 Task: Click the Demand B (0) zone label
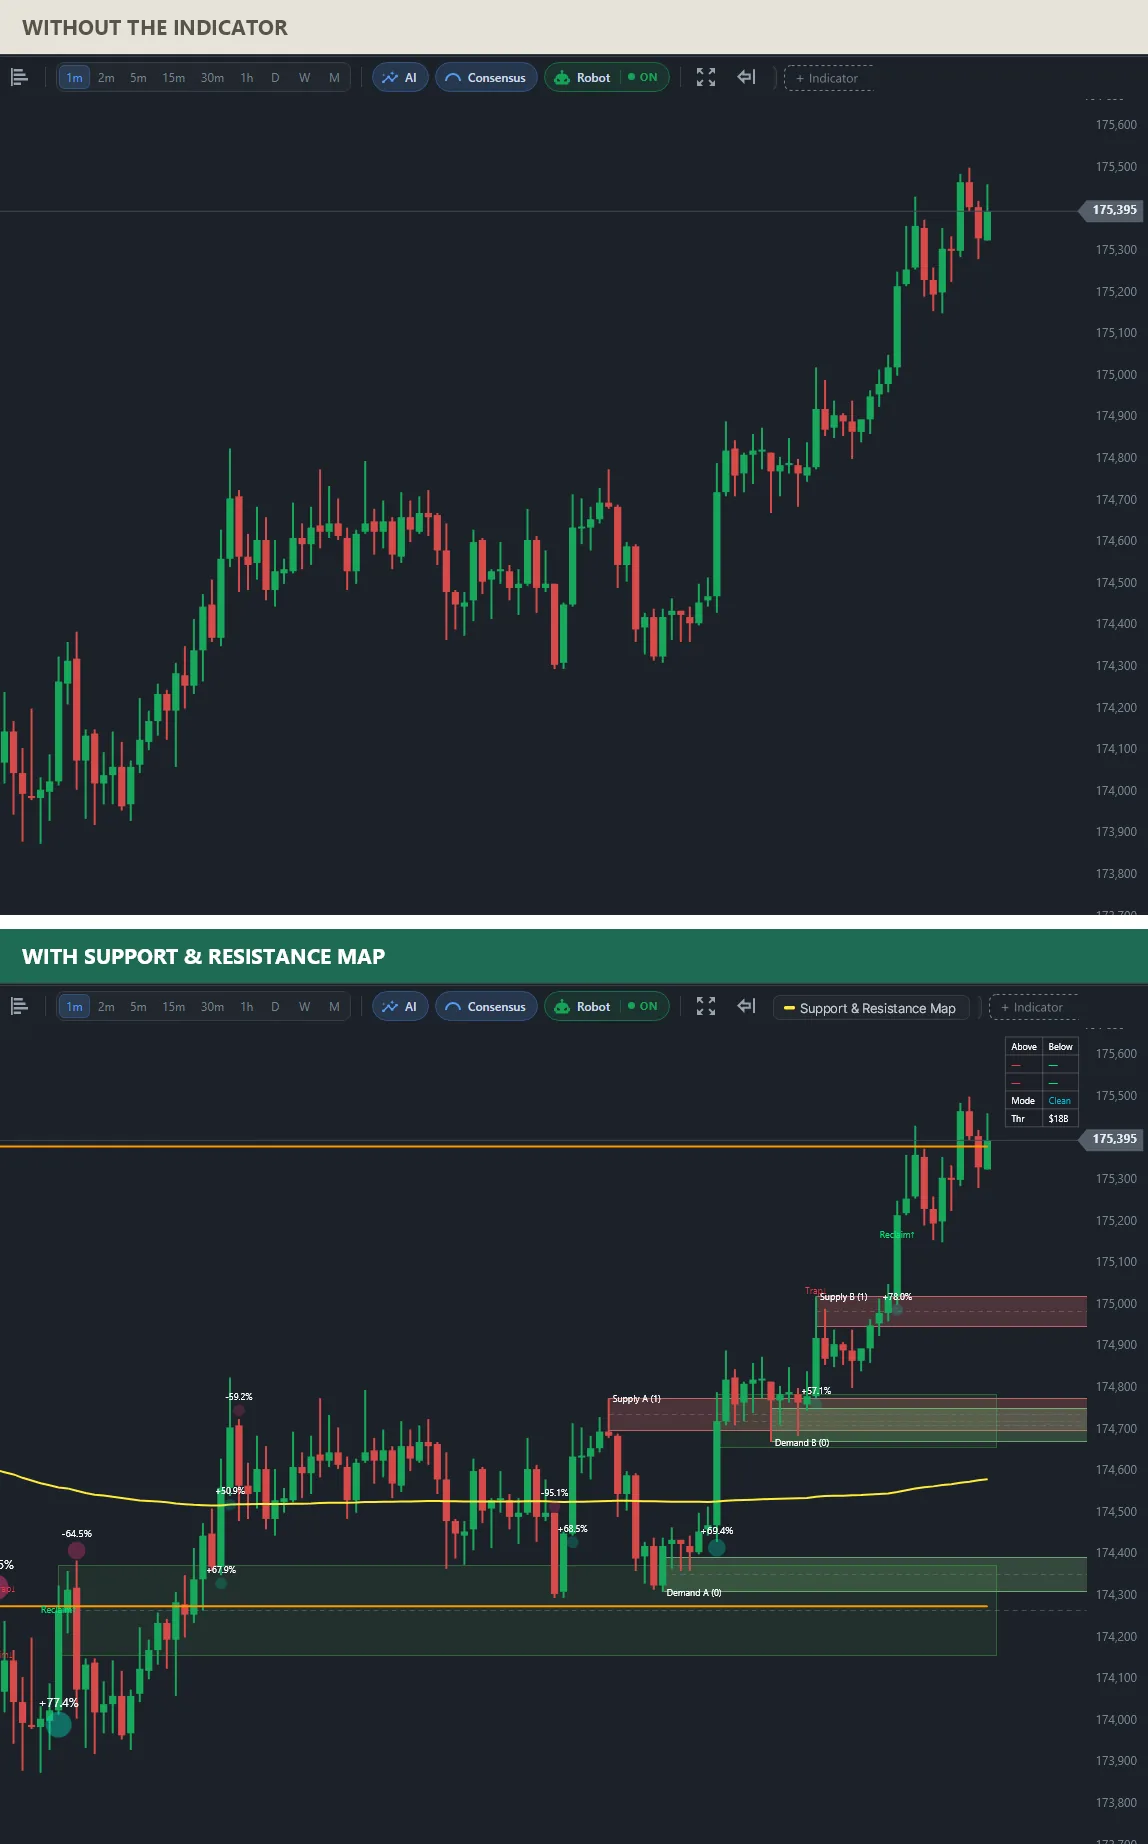pos(802,1443)
